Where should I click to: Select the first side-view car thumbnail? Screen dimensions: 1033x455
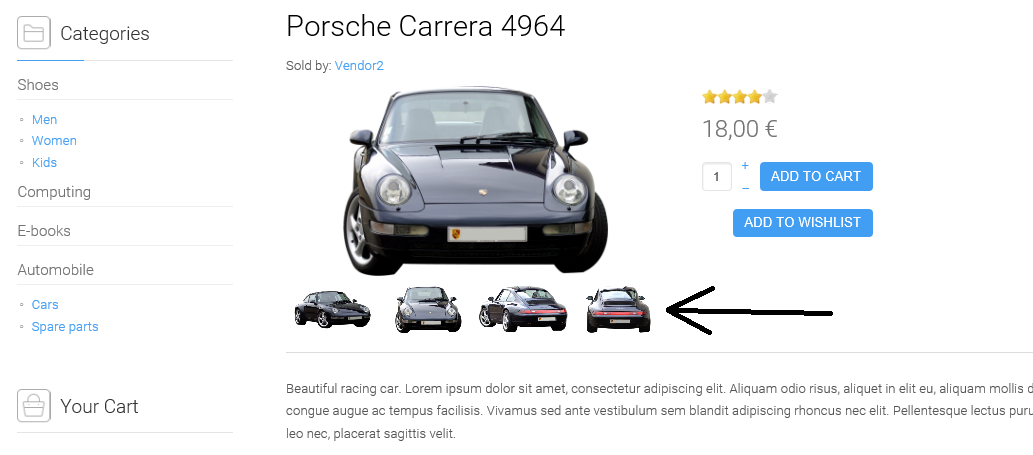pos(332,309)
